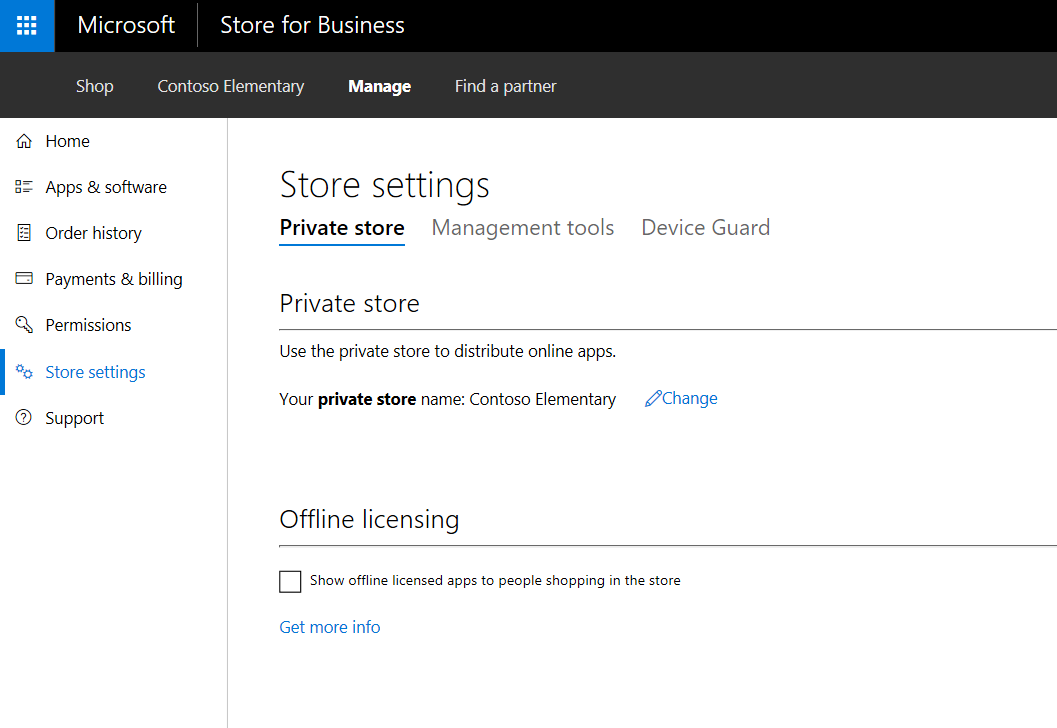Screen dimensions: 1057x728
Task: Click the text 'Use the private store to distribute online apps.'
Action: coord(448,351)
